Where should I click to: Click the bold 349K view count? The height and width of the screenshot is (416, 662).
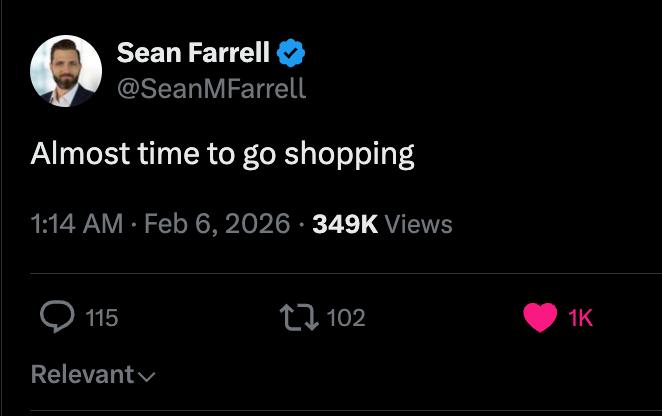pos(345,224)
